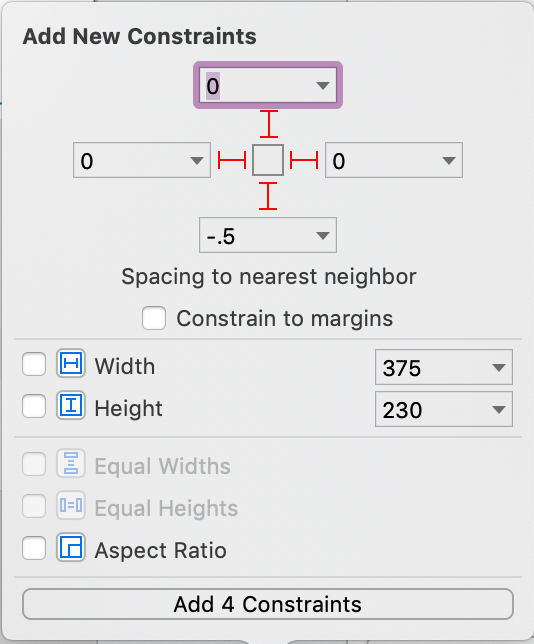Click the Add 4 Constraints button

click(268, 604)
